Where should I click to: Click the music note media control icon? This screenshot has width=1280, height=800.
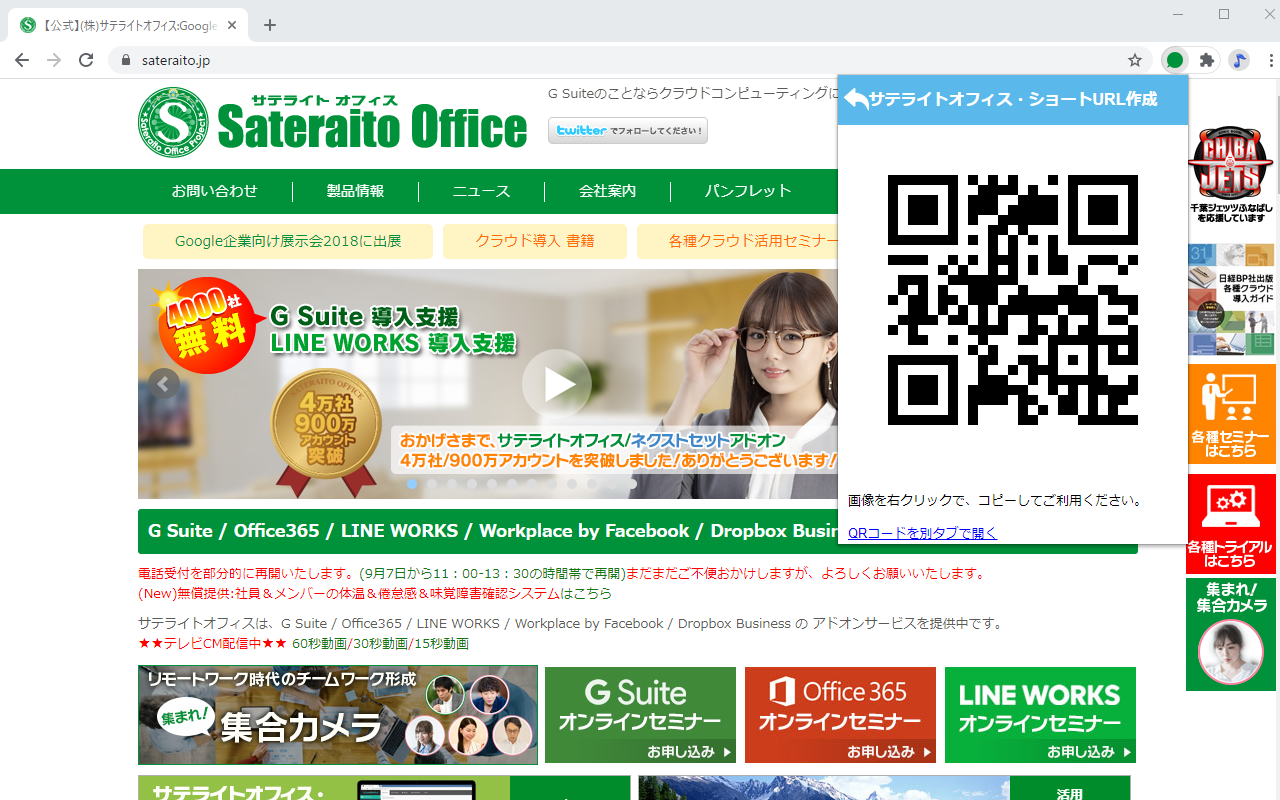[x=1239, y=60]
